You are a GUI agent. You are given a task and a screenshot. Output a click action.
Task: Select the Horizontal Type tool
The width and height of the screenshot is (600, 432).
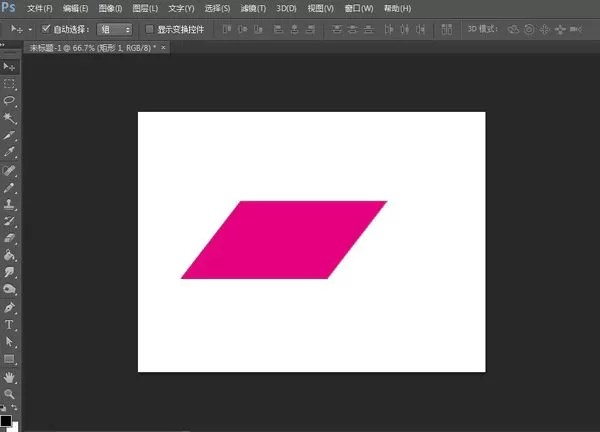coord(9,324)
